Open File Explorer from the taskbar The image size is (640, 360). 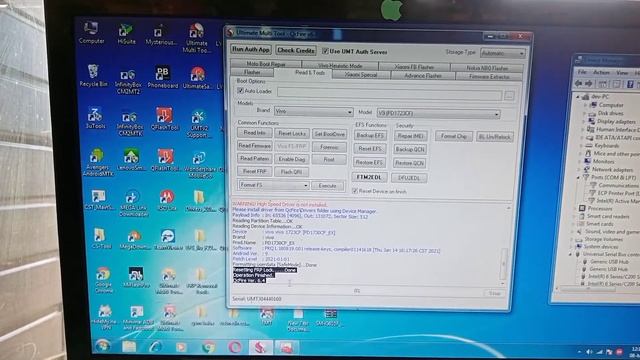(129, 347)
